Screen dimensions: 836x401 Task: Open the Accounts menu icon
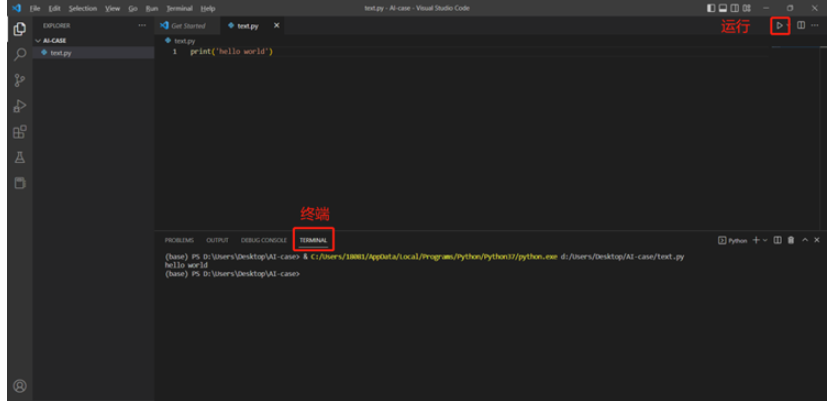(20, 386)
